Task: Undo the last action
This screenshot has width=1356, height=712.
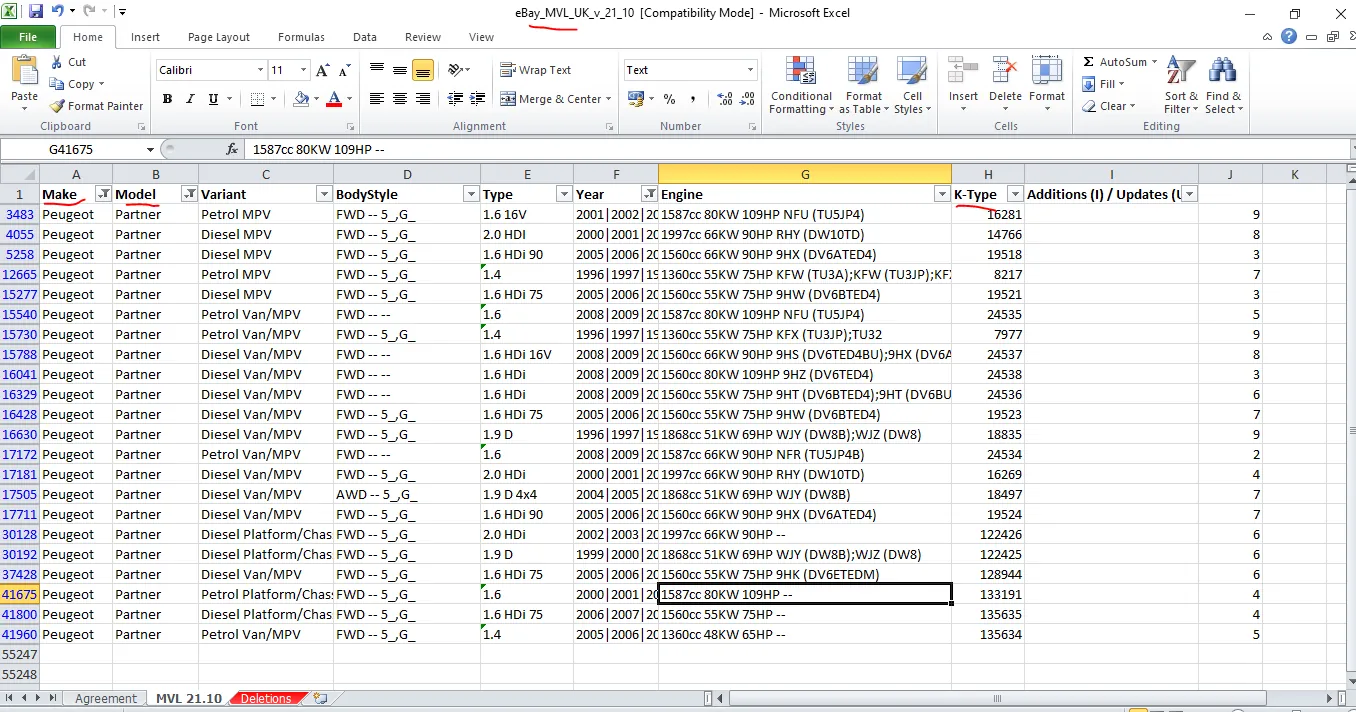Action: pyautogui.click(x=58, y=12)
